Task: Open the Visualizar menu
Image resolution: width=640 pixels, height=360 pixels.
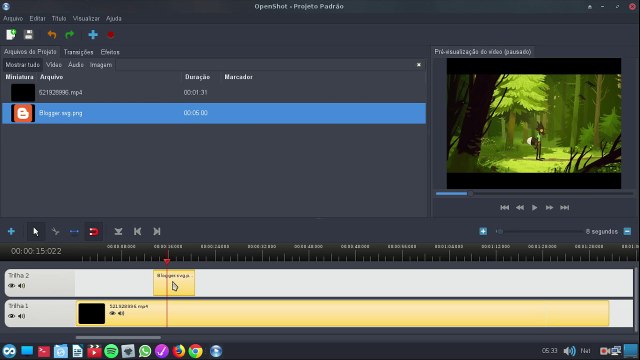Action: click(x=86, y=18)
